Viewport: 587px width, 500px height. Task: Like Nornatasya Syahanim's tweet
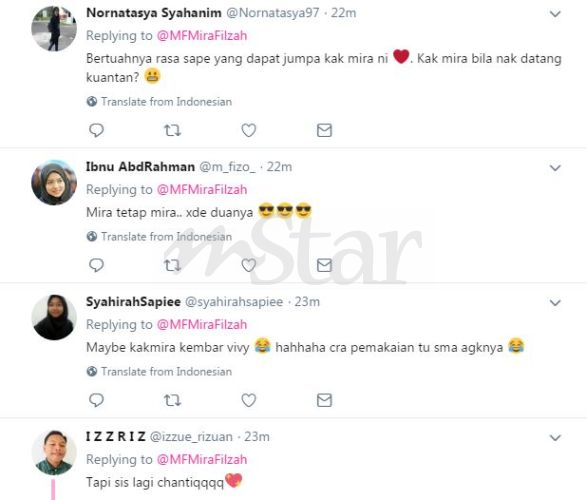coord(249,130)
